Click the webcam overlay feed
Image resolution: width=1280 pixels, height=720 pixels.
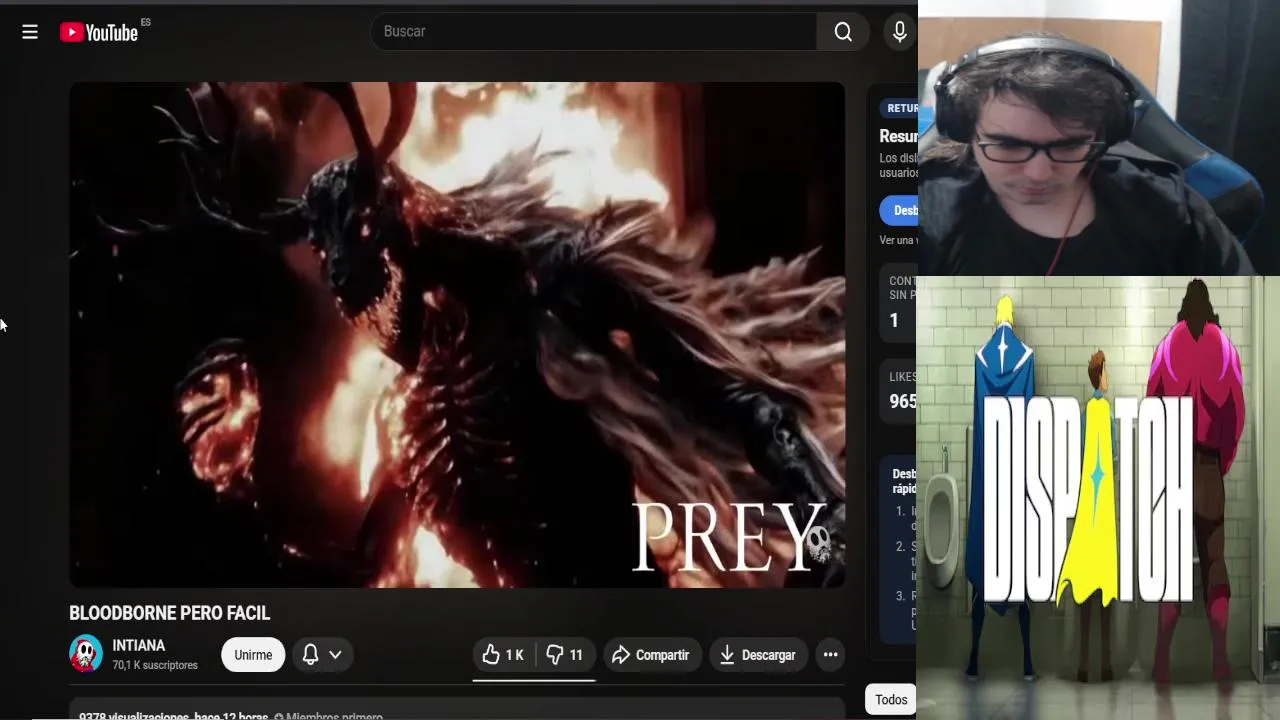(x=1098, y=138)
